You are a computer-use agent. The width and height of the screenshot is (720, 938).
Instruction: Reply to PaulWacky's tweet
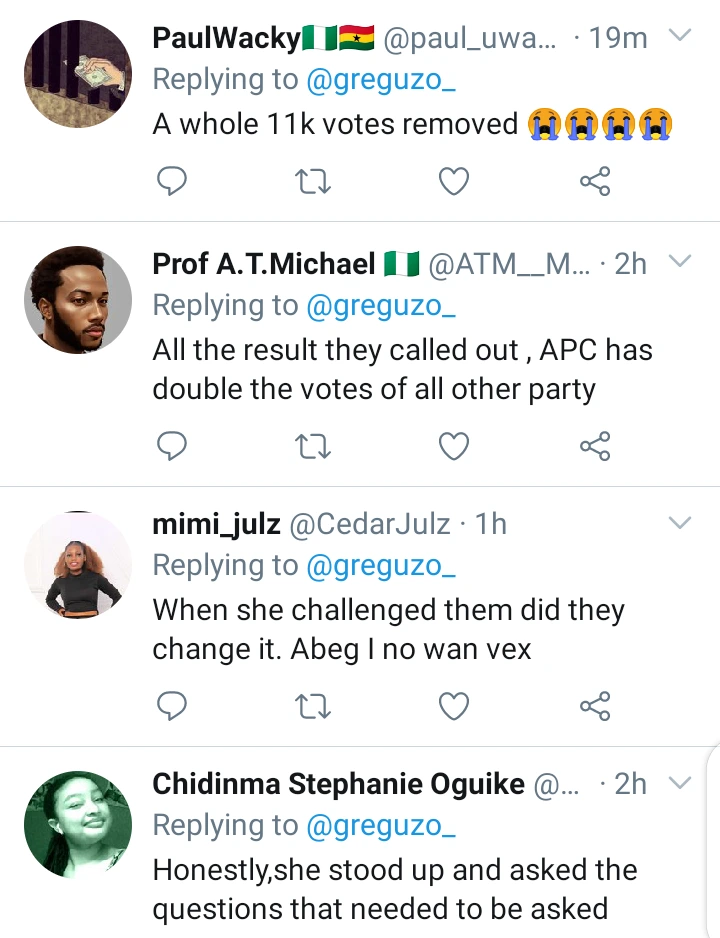[x=173, y=181]
